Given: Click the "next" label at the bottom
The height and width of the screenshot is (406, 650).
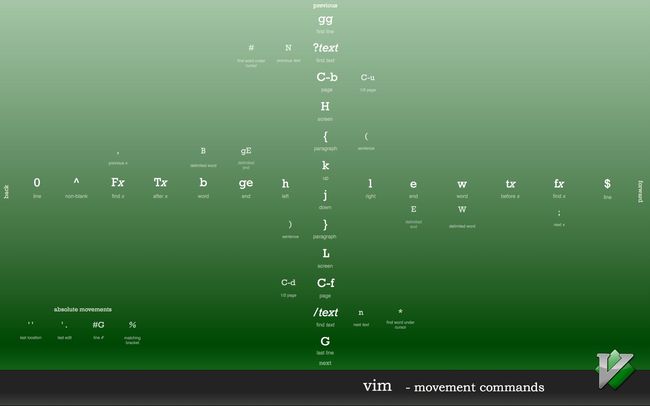Looking at the screenshot, I should (x=325, y=363).
